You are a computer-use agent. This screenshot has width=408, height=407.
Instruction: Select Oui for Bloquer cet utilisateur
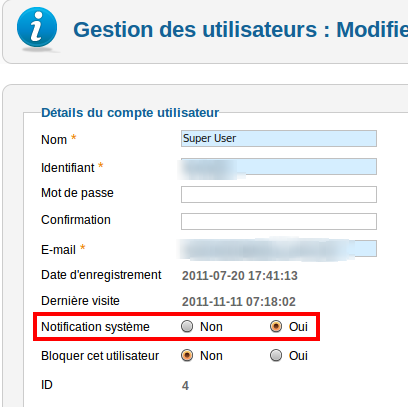(276, 355)
